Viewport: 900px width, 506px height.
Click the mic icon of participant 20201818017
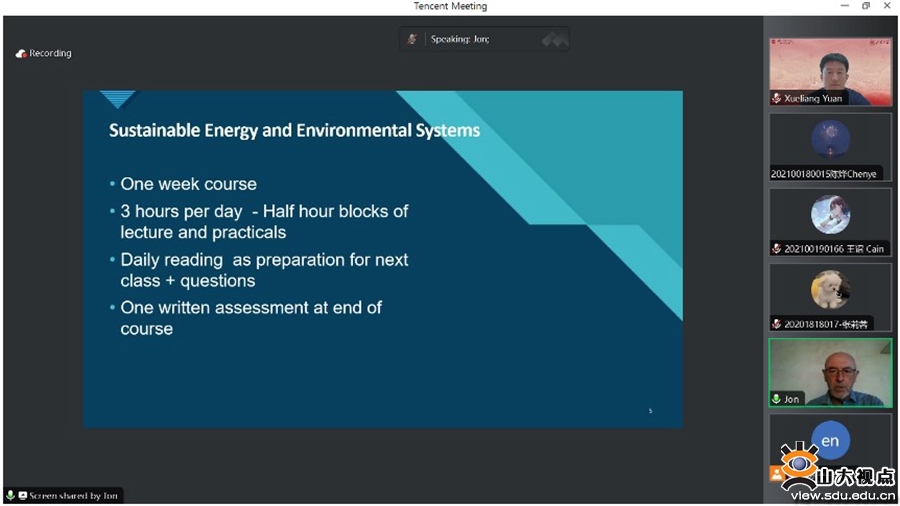click(776, 324)
